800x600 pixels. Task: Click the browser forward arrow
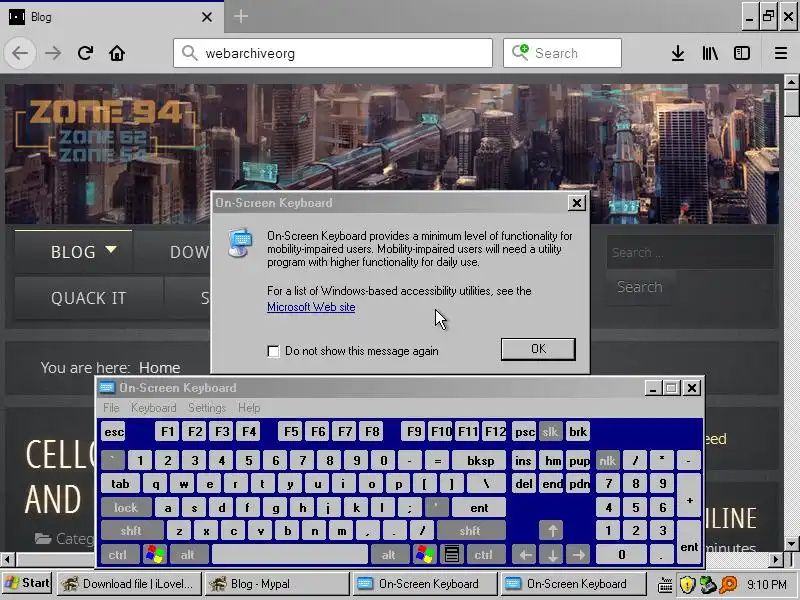(53, 53)
